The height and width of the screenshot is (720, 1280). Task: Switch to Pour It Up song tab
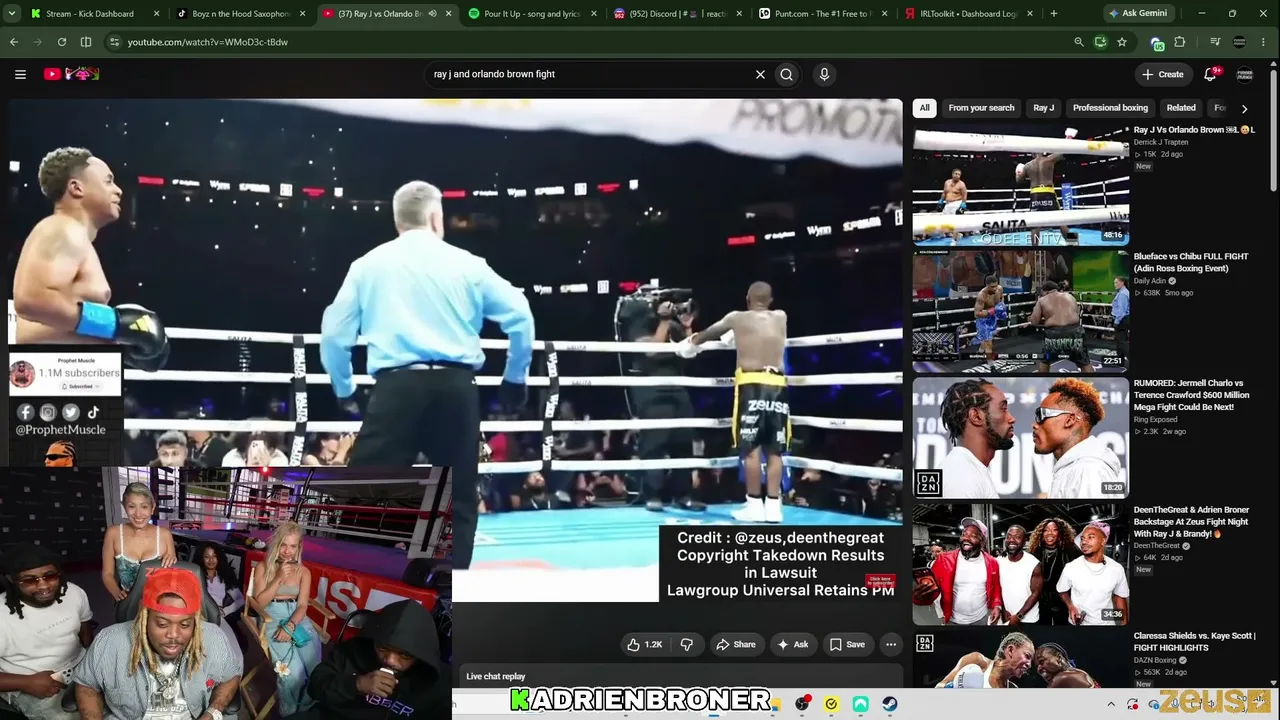tap(532, 14)
